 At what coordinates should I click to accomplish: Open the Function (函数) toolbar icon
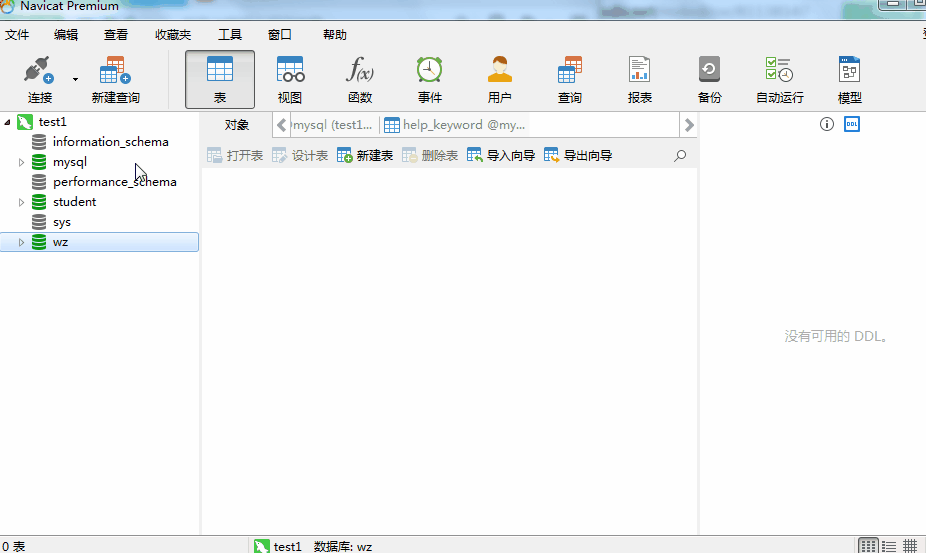click(360, 70)
